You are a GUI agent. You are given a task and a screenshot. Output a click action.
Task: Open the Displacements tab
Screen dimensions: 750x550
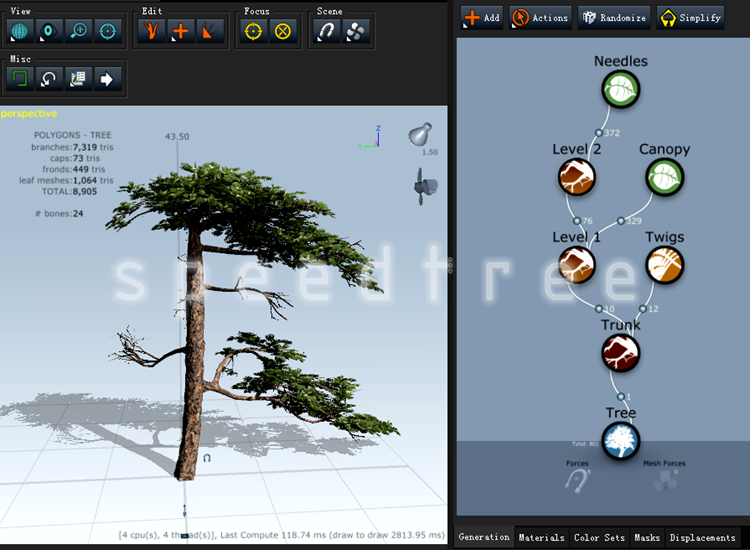click(x=702, y=538)
